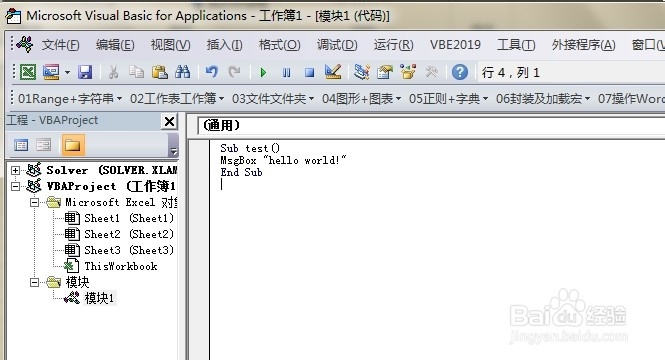Select Sheet2 (Sheet2) in the project tree
665x360 pixels.
129,234
